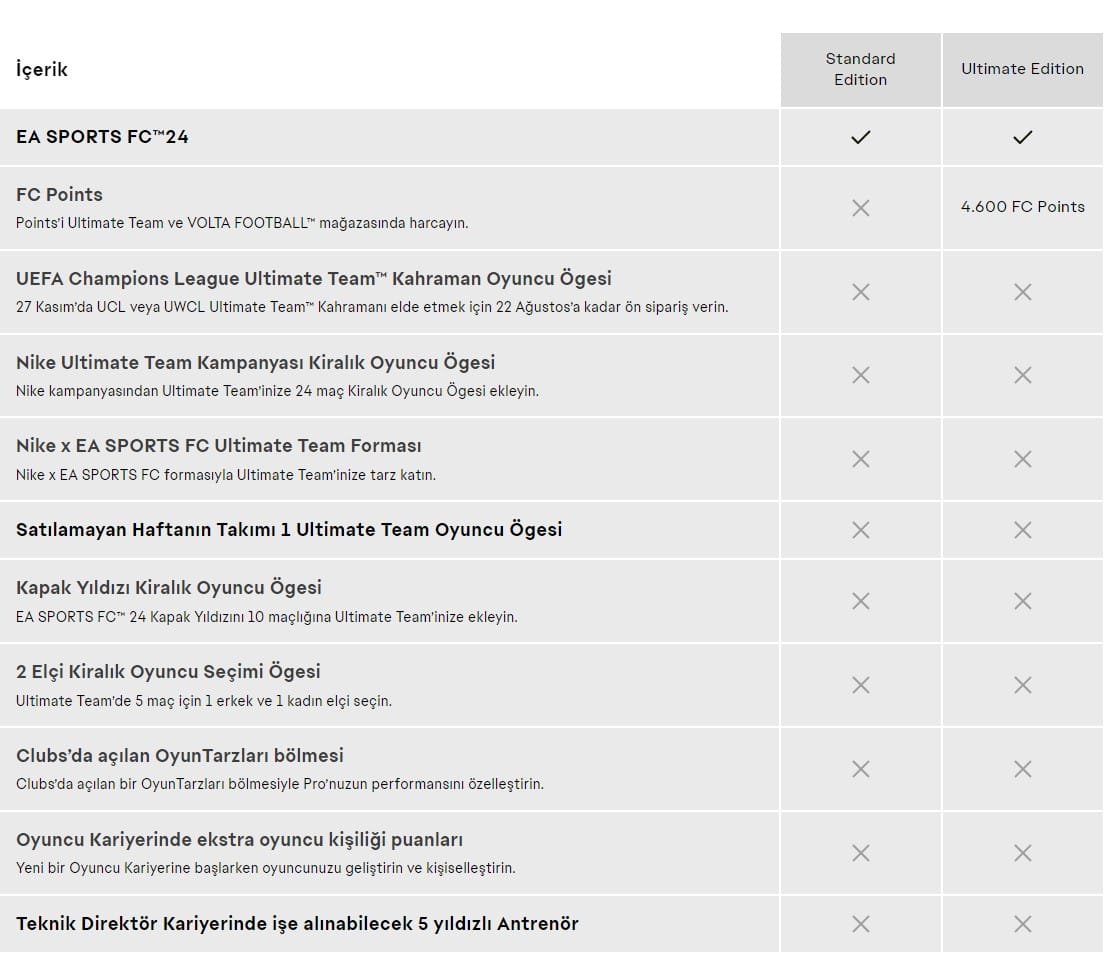This screenshot has width=1110, height=972.
Task: Click Standard Edition X for 2 Elçi Kiralık Oyuncu
Action: 860,685
